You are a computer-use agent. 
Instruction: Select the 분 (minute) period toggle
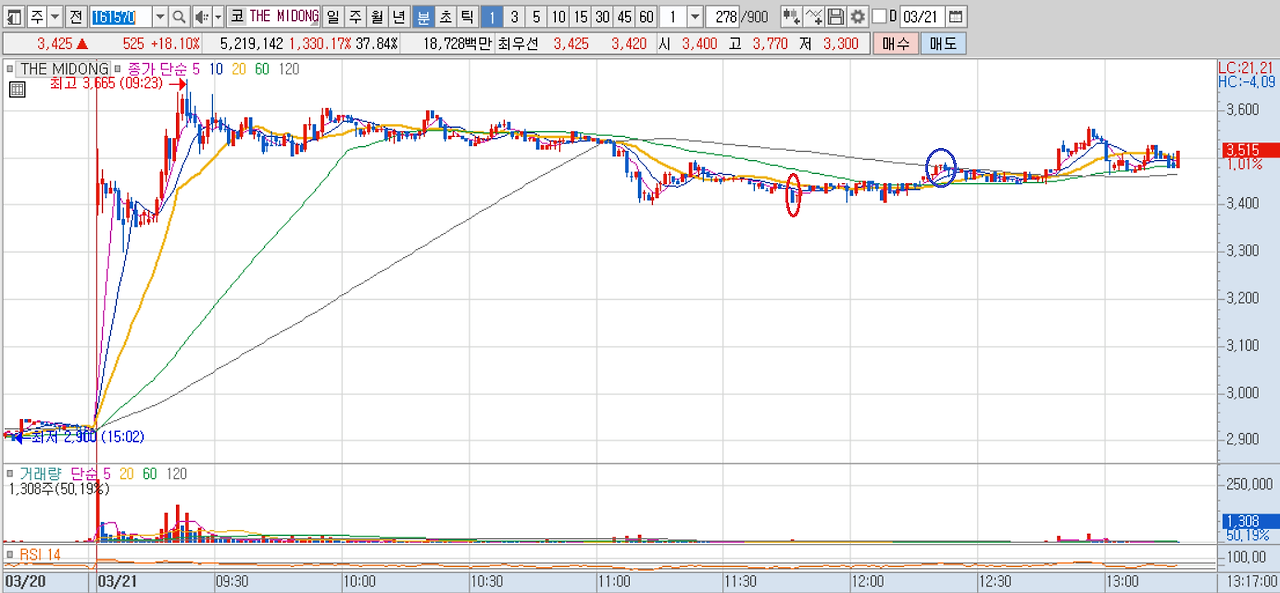click(x=422, y=17)
